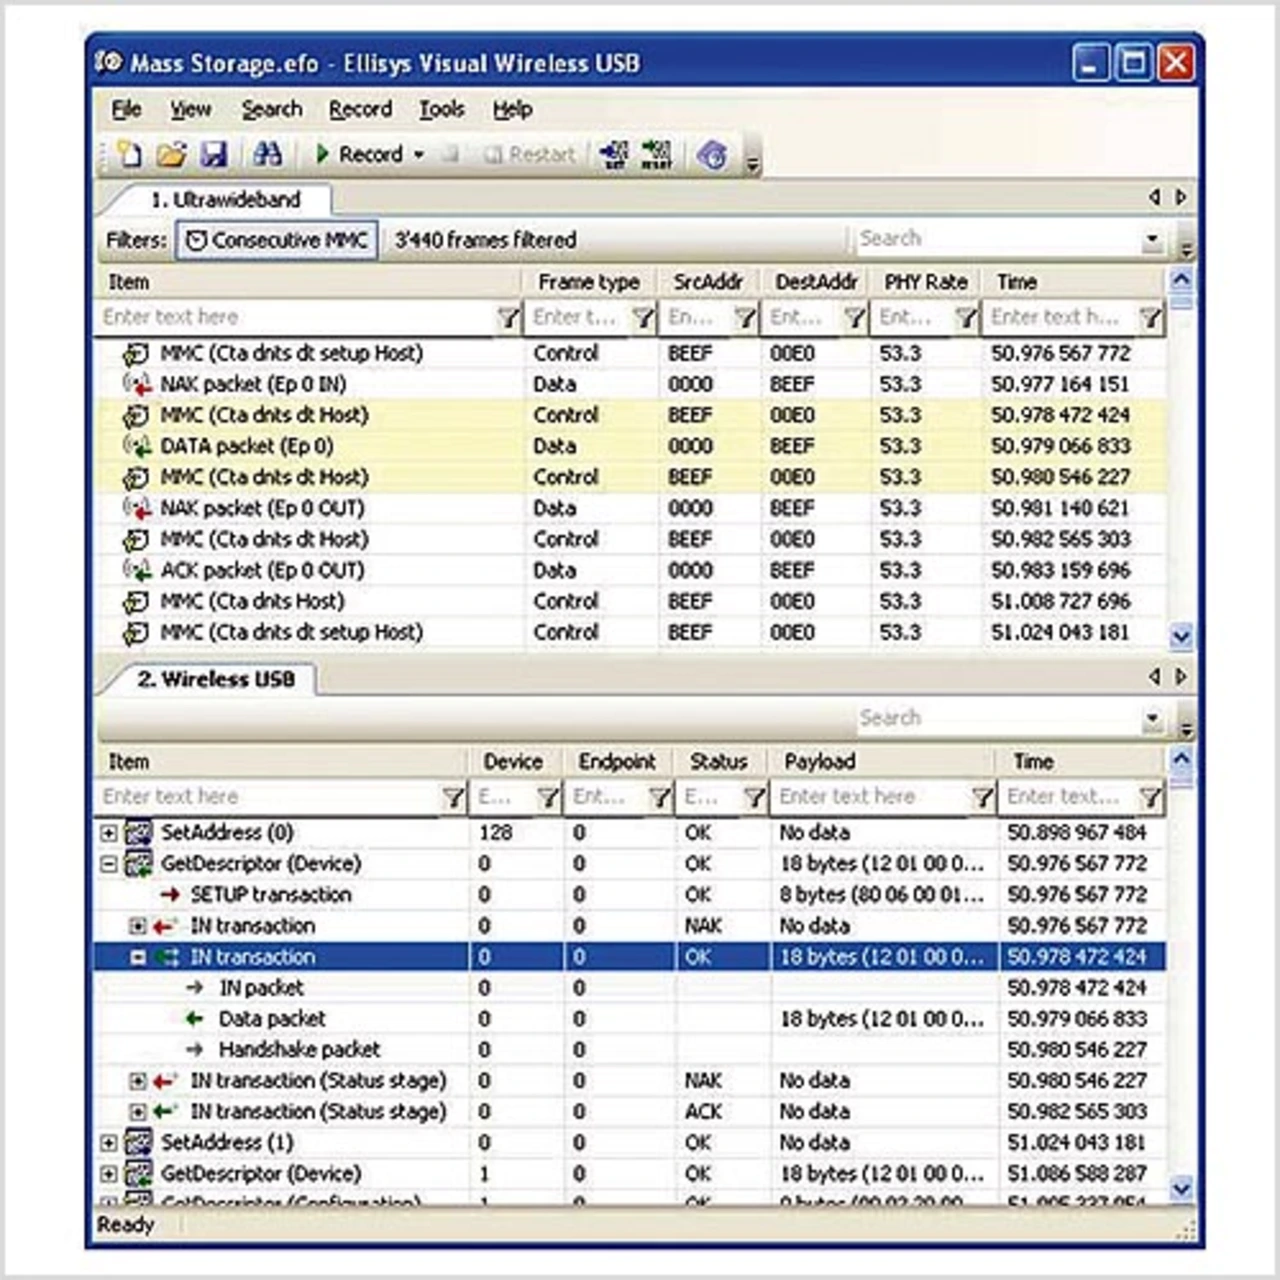This screenshot has height=1280, width=1280.
Task: Toggle the Consecutive MMC filter
Action: click(277, 240)
